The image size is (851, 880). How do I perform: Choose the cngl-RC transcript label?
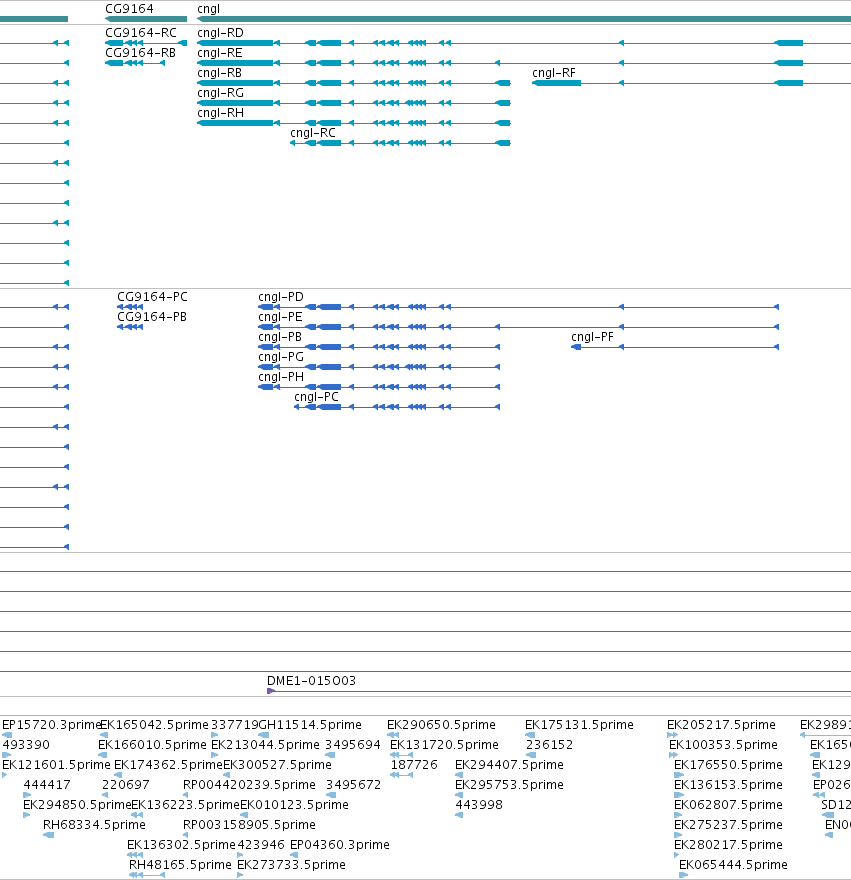313,133
